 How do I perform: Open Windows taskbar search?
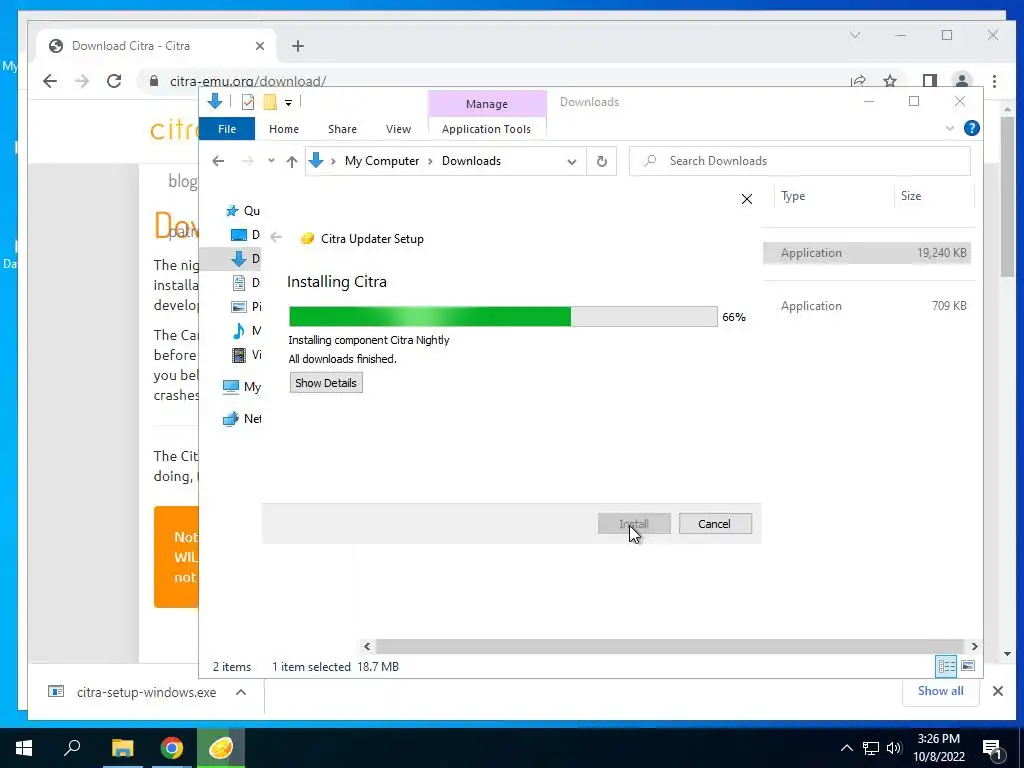[x=72, y=748]
